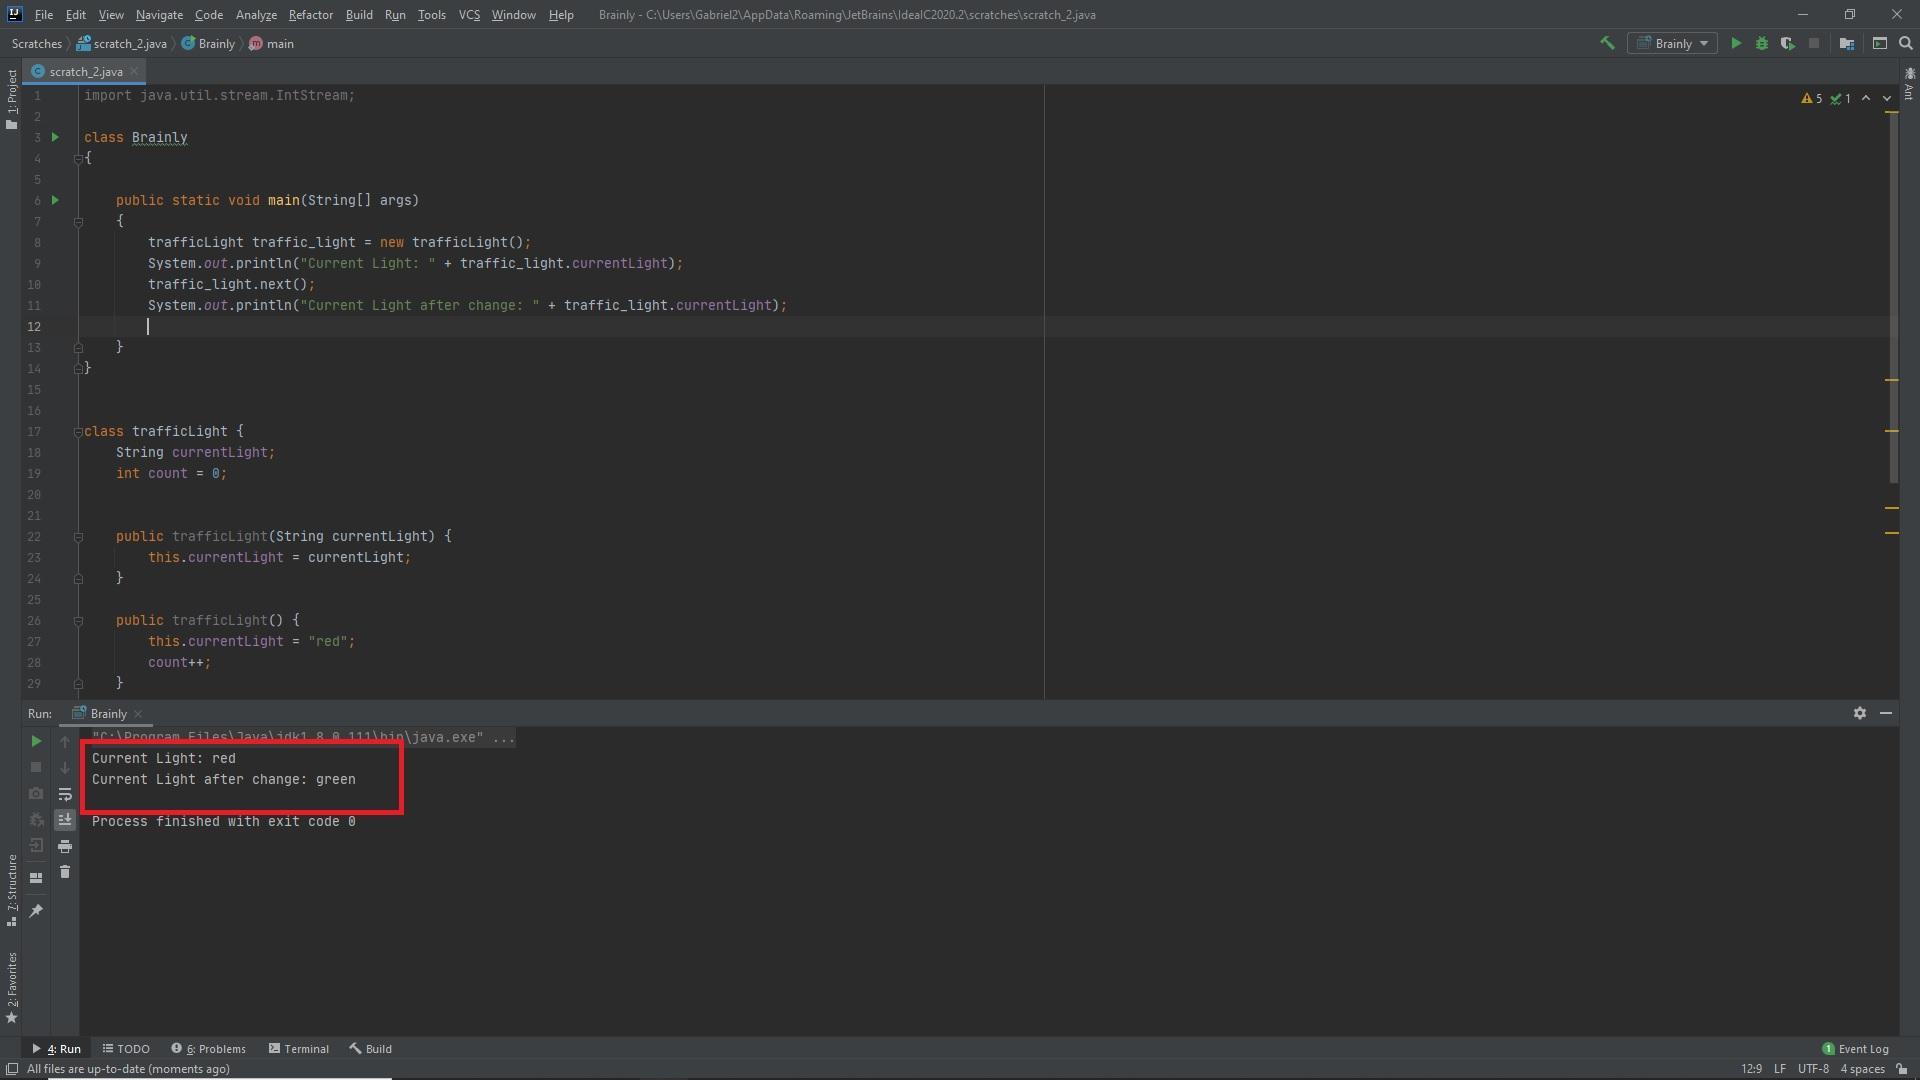The image size is (1920, 1080).
Task: Debug Brainly with the green bug icon
Action: point(1762,43)
